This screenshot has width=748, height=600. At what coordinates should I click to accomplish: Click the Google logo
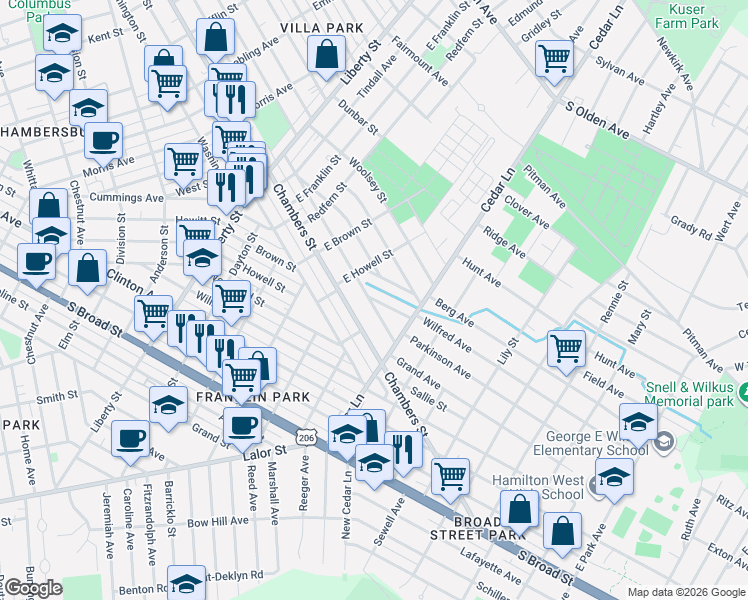33,589
